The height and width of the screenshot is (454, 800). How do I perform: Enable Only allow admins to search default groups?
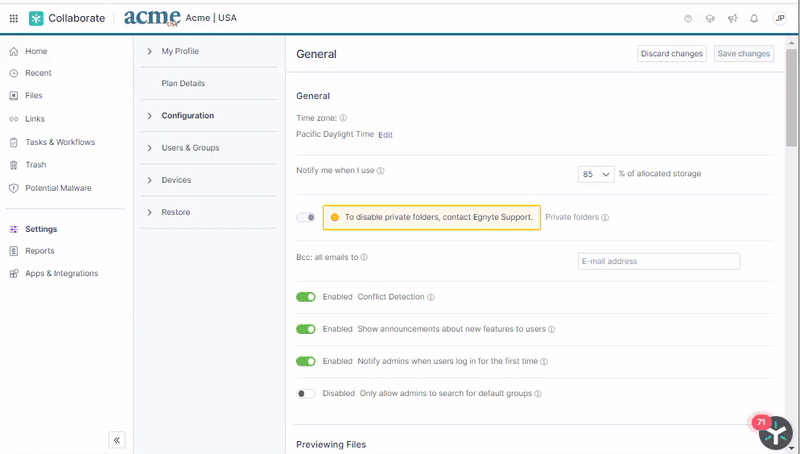[306, 393]
